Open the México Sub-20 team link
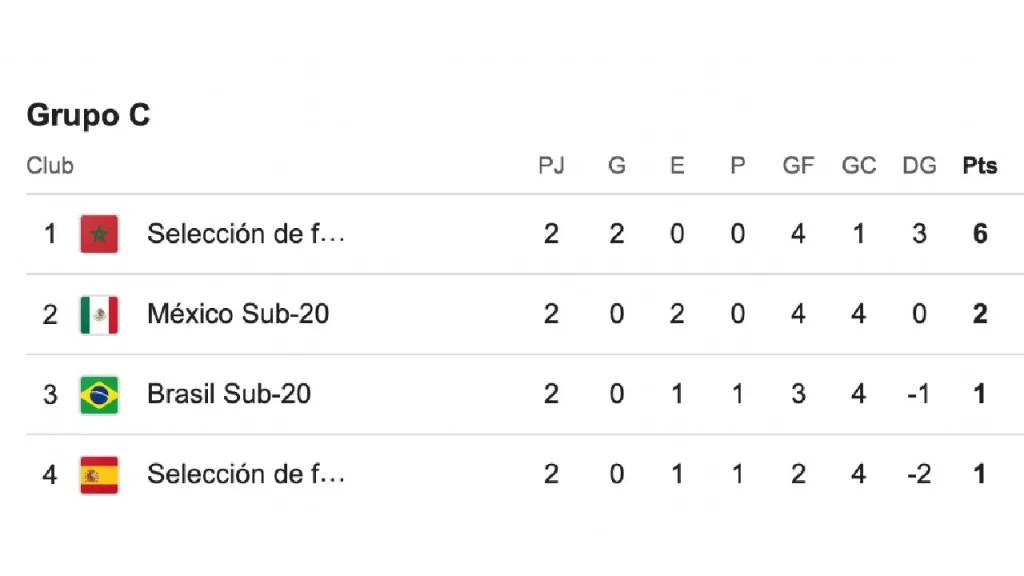This screenshot has height=576, width=1024. [x=238, y=314]
